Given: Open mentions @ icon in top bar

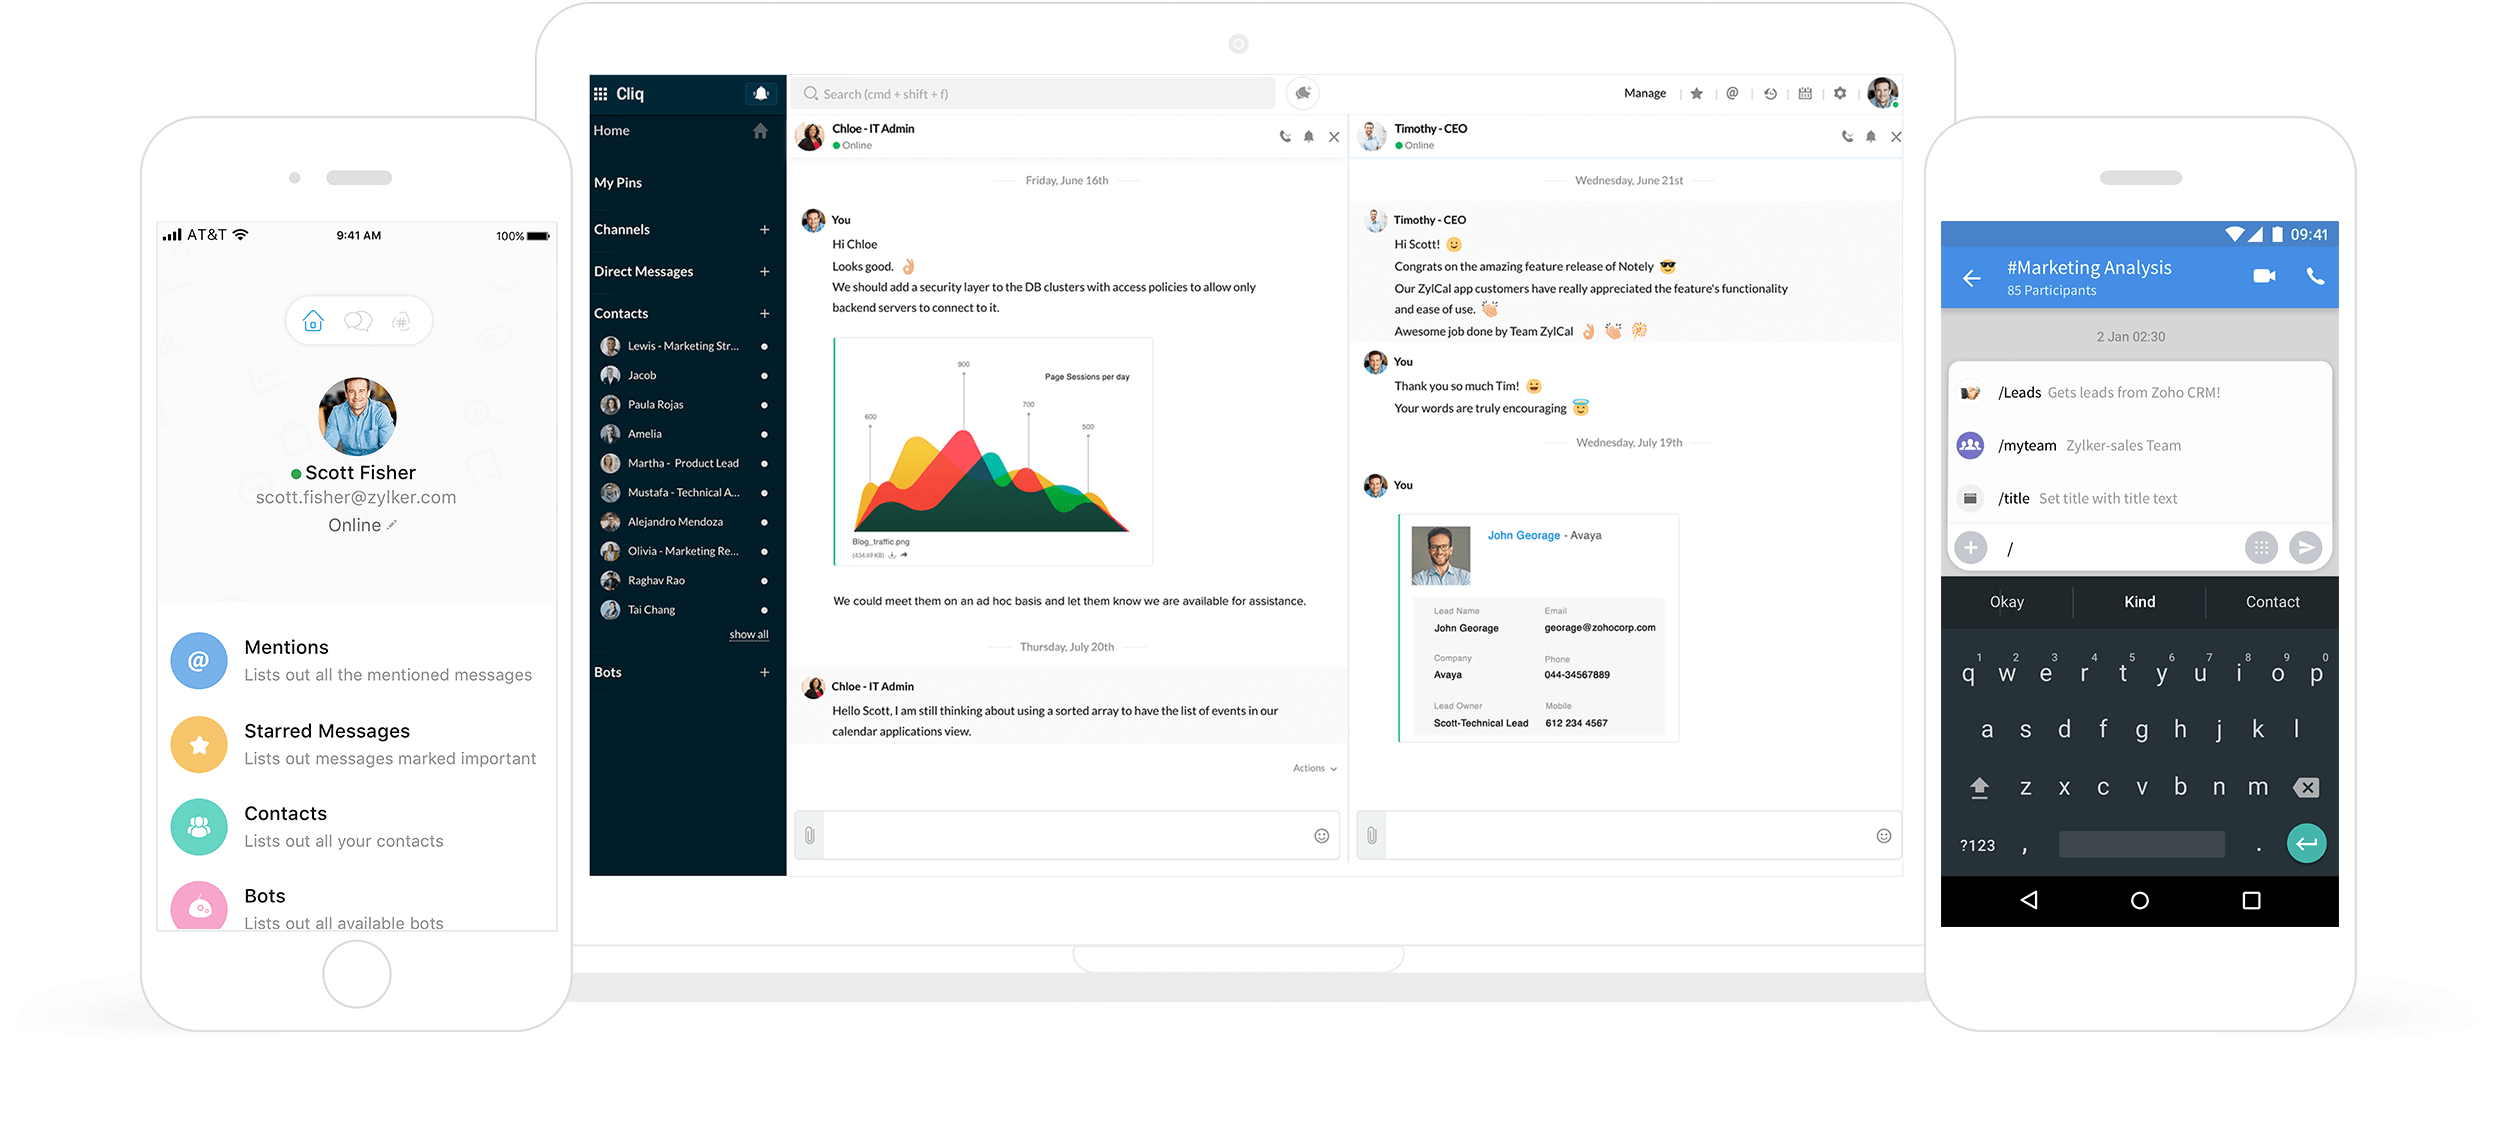Looking at the screenshot, I should (x=1732, y=94).
